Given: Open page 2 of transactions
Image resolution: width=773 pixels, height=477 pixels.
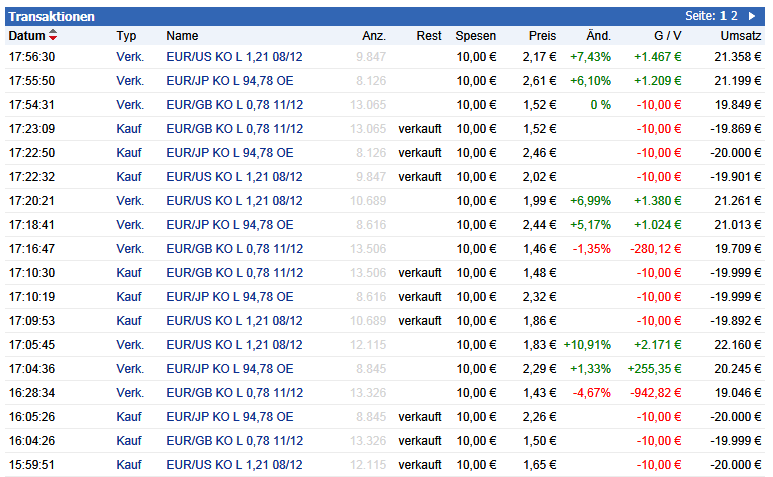Looking at the screenshot, I should [x=734, y=16].
